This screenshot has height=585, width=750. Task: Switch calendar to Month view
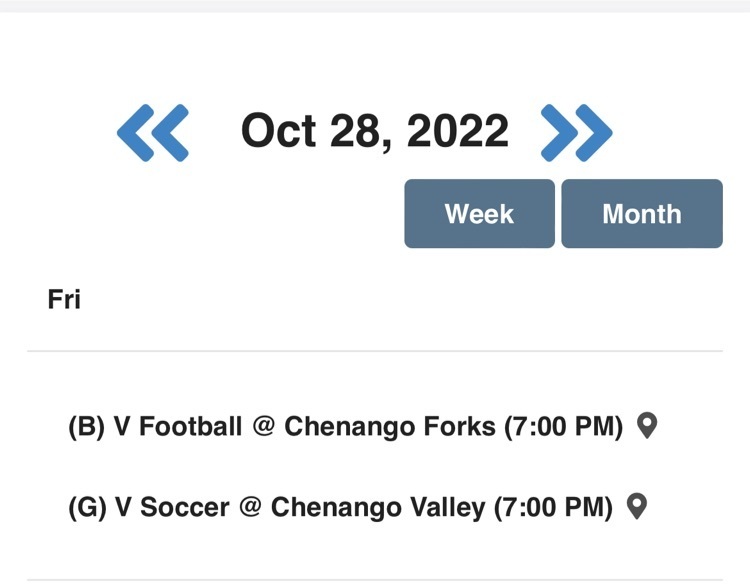[642, 213]
